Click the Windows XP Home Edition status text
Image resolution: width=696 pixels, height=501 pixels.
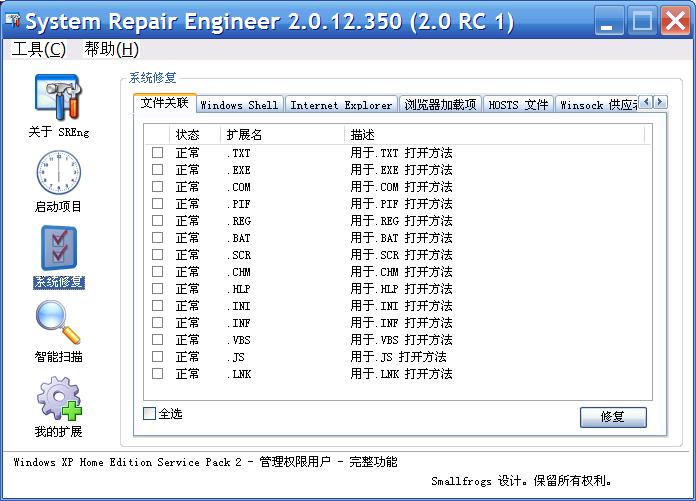point(206,462)
